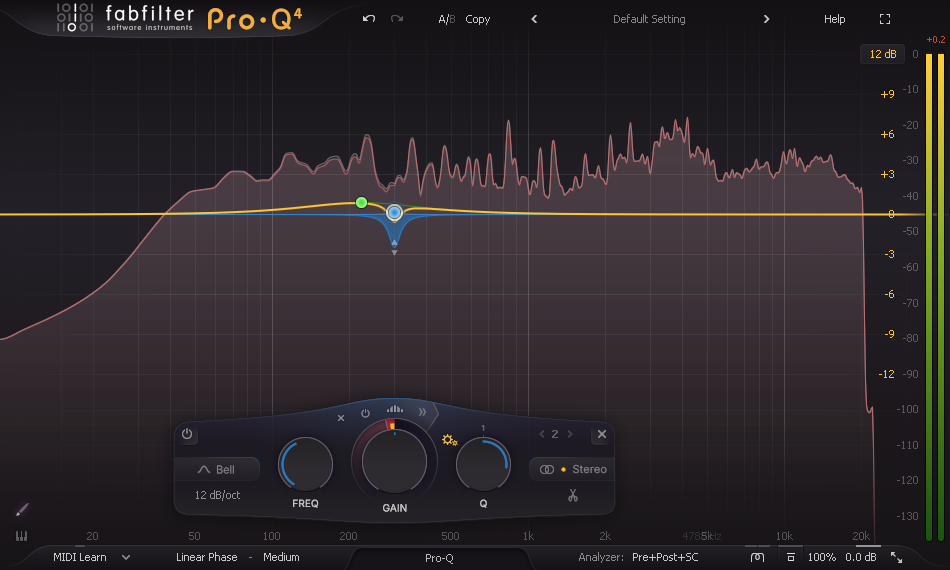Click the output level meter
The width and height of the screenshot is (950, 570).
[935, 297]
